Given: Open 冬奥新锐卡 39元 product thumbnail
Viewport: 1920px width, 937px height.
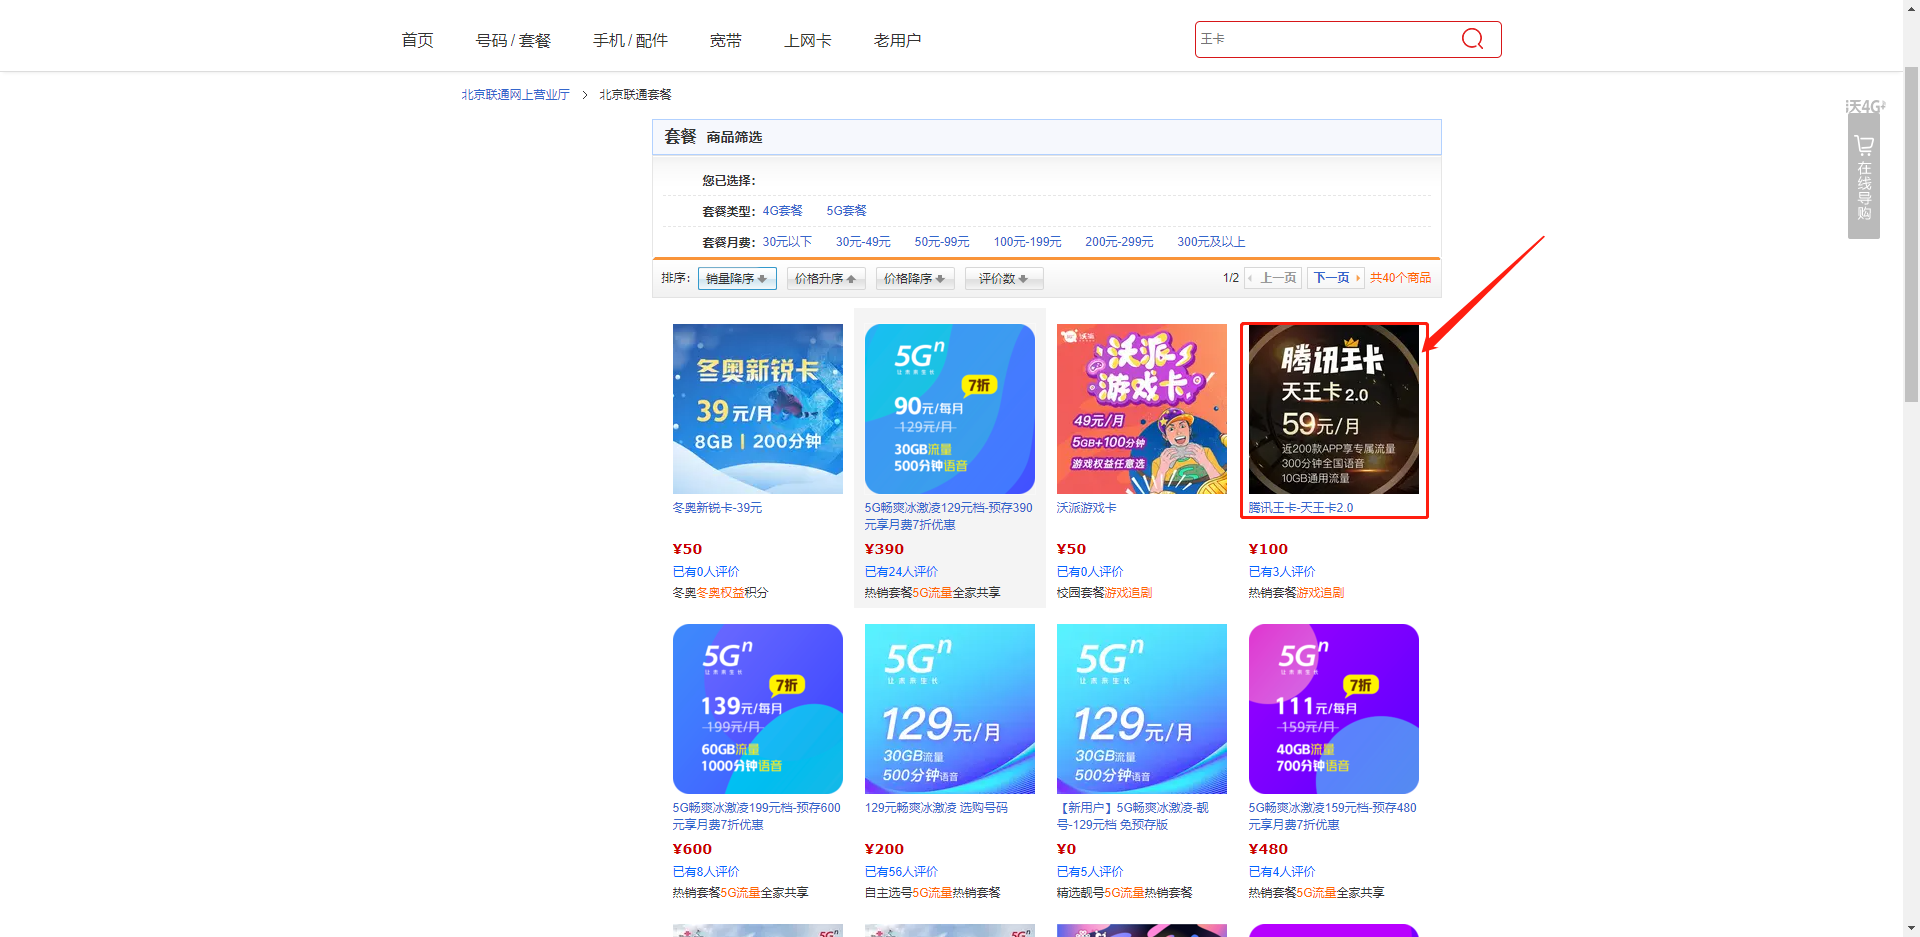Looking at the screenshot, I should tap(758, 409).
